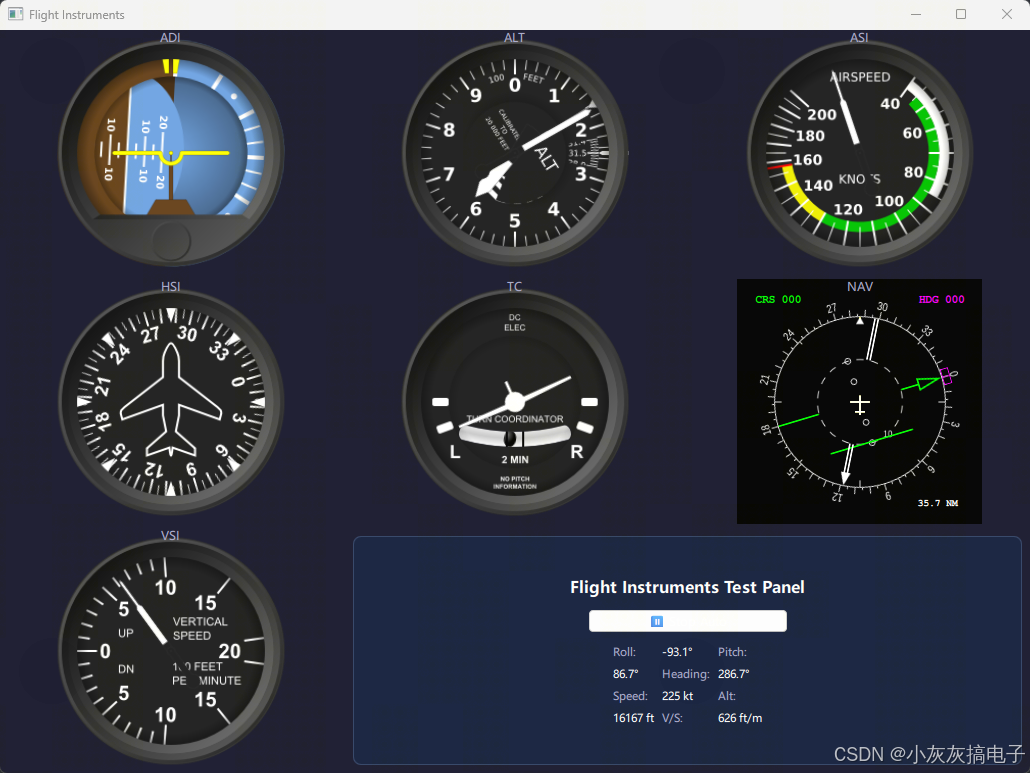This screenshot has height=773, width=1030.
Task: Click the ADI adjustment knob at bottom
Action: click(x=171, y=241)
